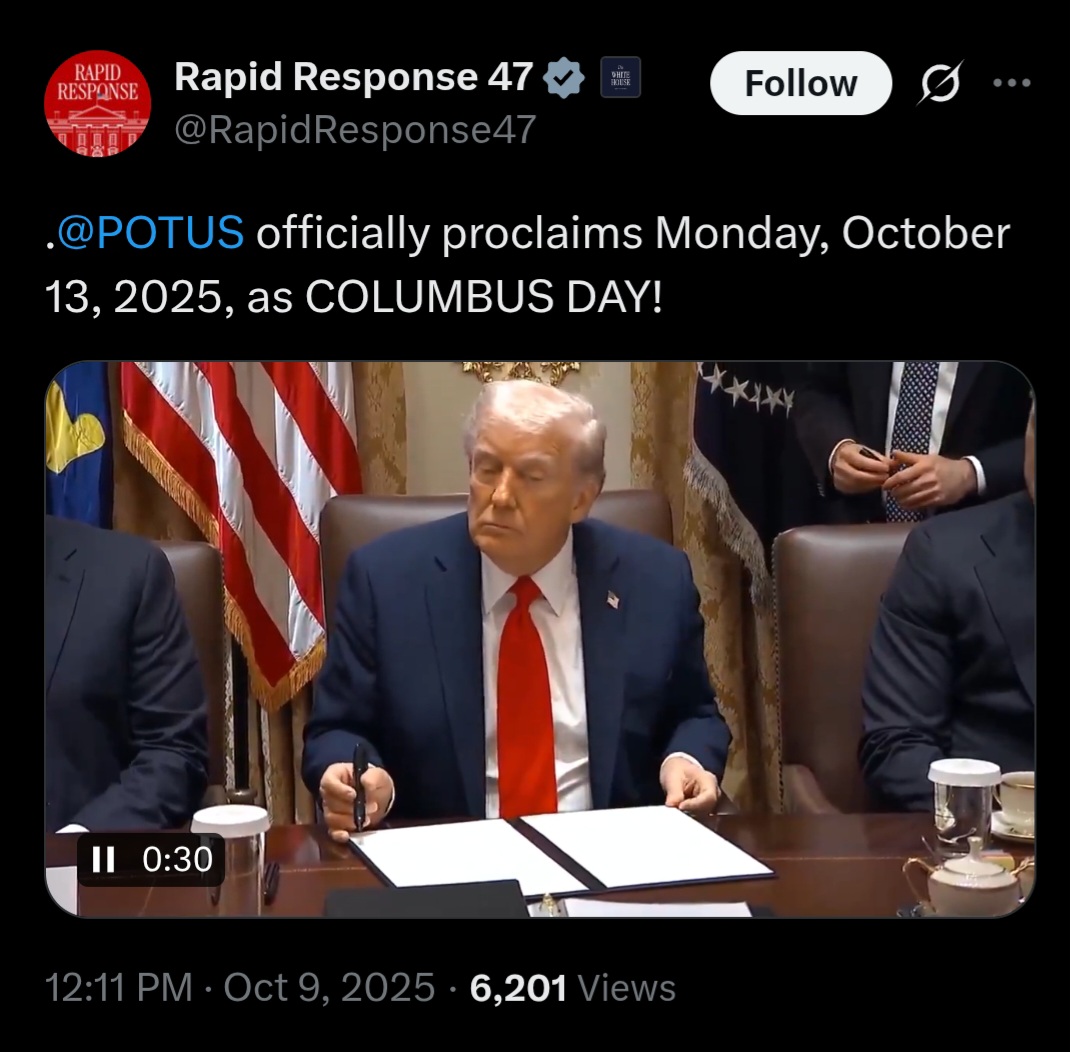Click the red necktie in the video
Image resolution: width=1070 pixels, height=1052 pixels.
pyautogui.click(x=525, y=696)
